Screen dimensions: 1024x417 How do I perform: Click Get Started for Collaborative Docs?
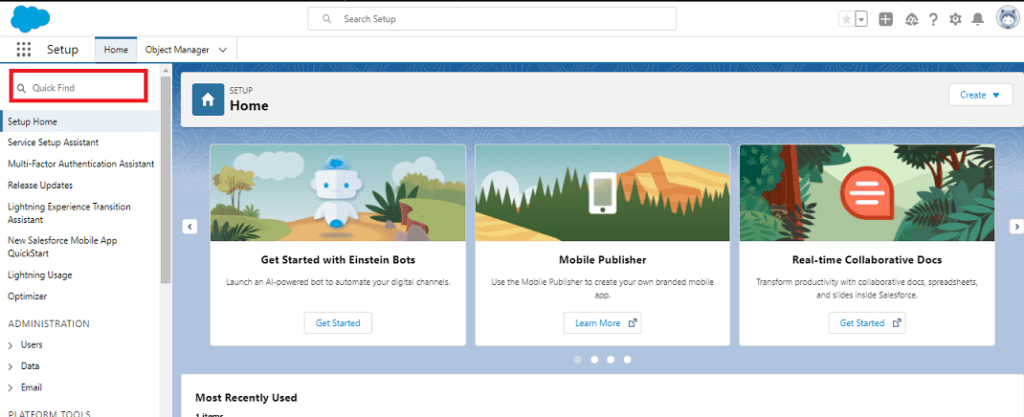coord(867,323)
